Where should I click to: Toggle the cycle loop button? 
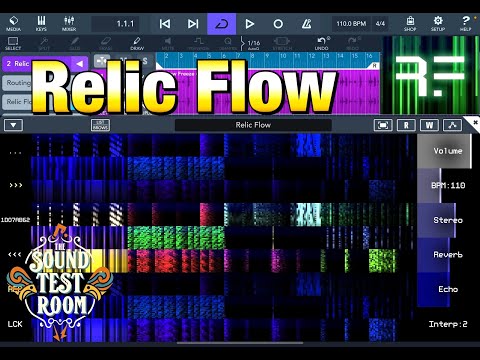[x=222, y=24]
